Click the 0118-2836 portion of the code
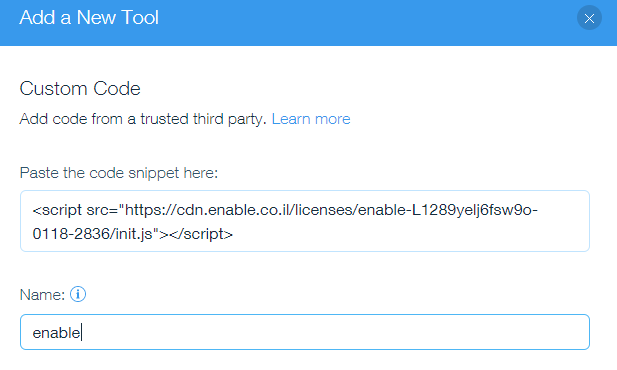The image size is (617, 370). [72, 234]
